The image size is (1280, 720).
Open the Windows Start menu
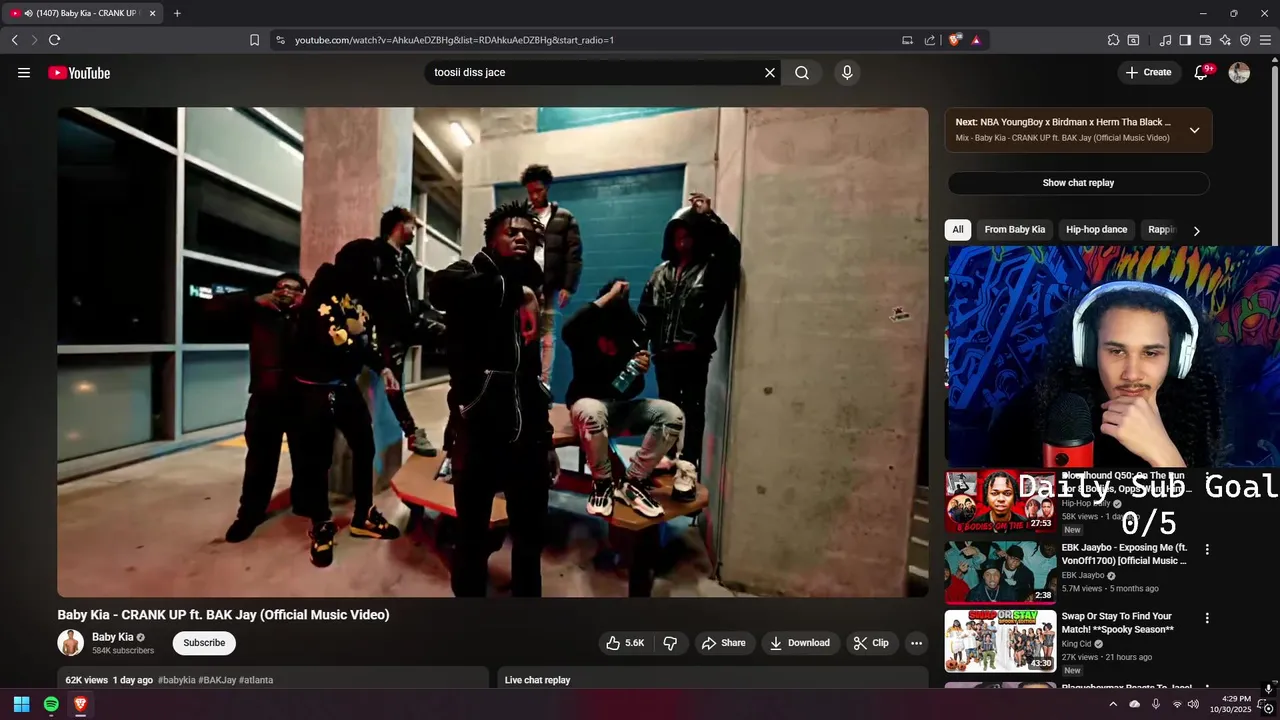21,705
